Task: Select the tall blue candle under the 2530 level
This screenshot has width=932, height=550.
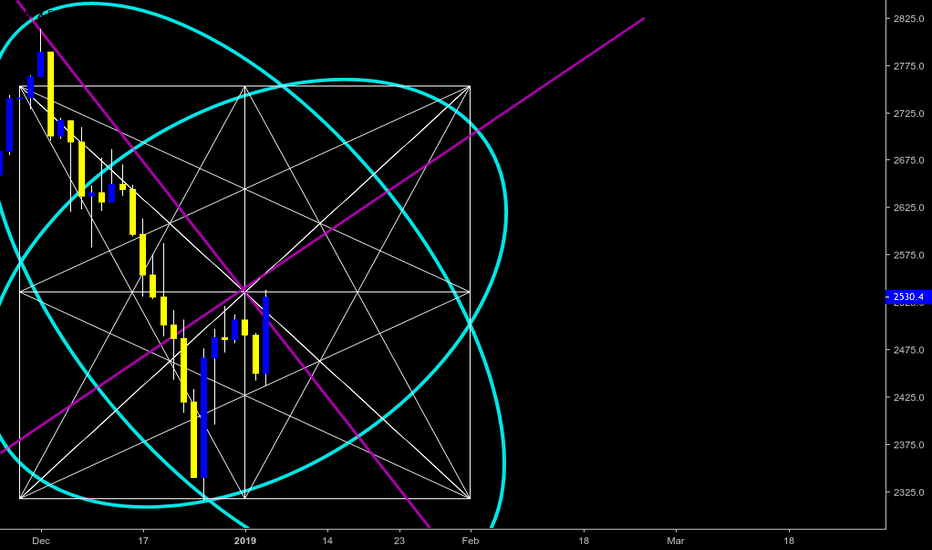Action: [x=266, y=336]
